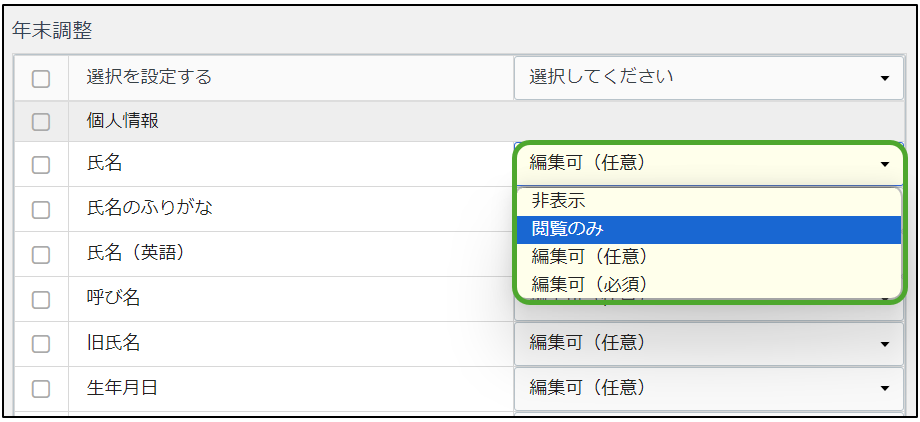Tick the checkbox next to 氏名
Viewport: 920px width, 422px height.
40,165
